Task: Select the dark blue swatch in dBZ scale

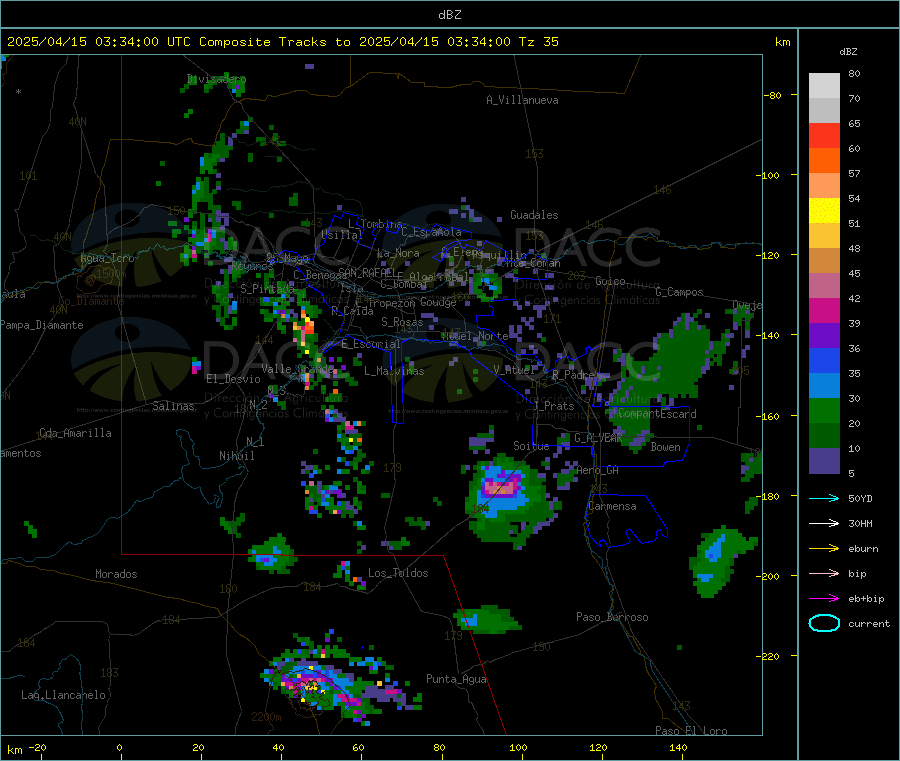Action: coord(824,361)
